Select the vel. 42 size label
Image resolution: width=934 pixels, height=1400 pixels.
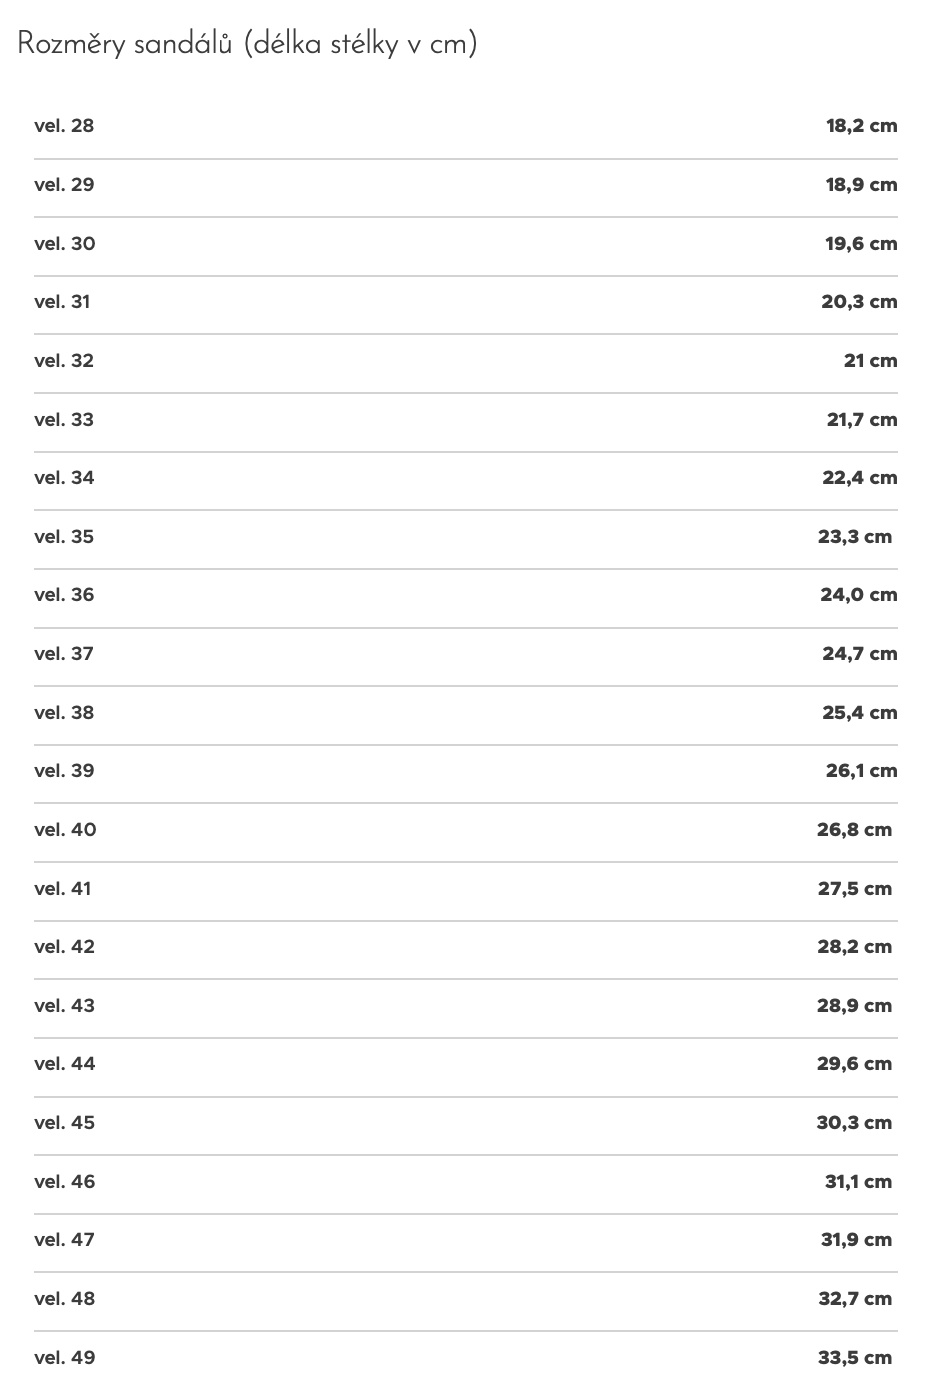(64, 947)
